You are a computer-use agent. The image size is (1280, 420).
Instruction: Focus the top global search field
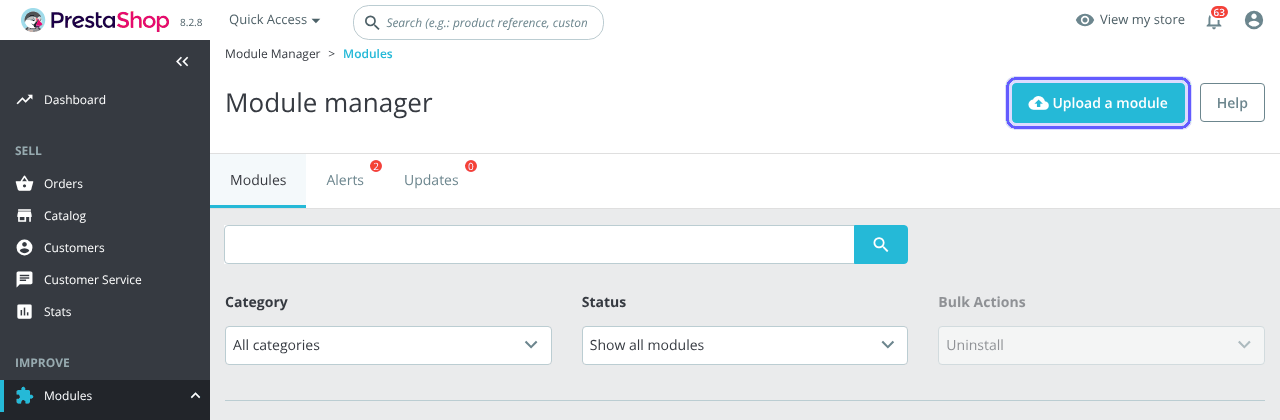click(478, 22)
